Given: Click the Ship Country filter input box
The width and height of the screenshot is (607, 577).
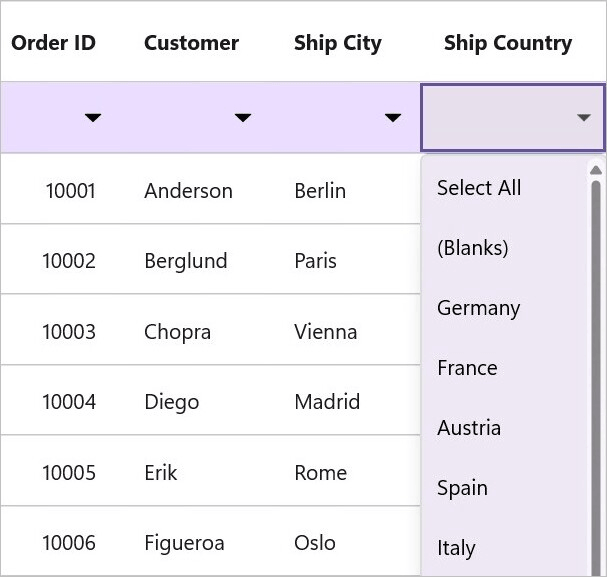Looking at the screenshot, I should click(513, 117).
